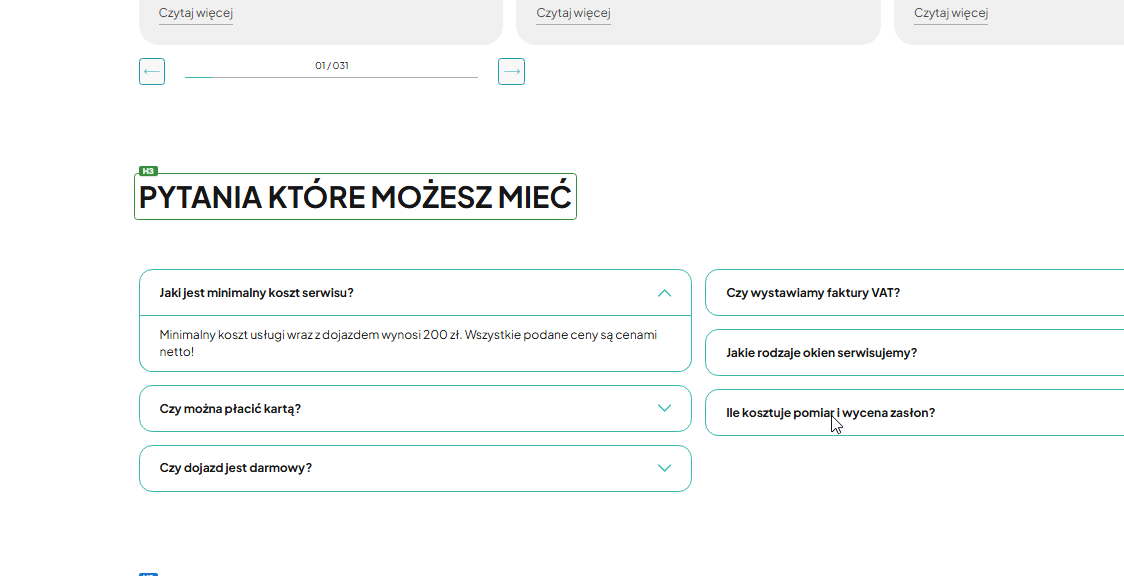Open 'Czy wystawiamy faktury VAT?' question
The width and height of the screenshot is (1124, 576).
813,293
